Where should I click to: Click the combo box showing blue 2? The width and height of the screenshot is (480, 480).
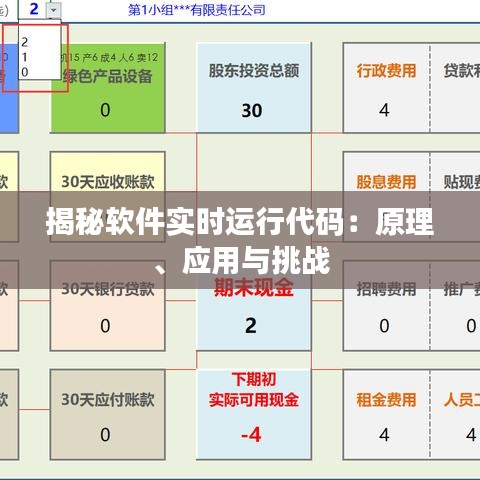click(40, 9)
